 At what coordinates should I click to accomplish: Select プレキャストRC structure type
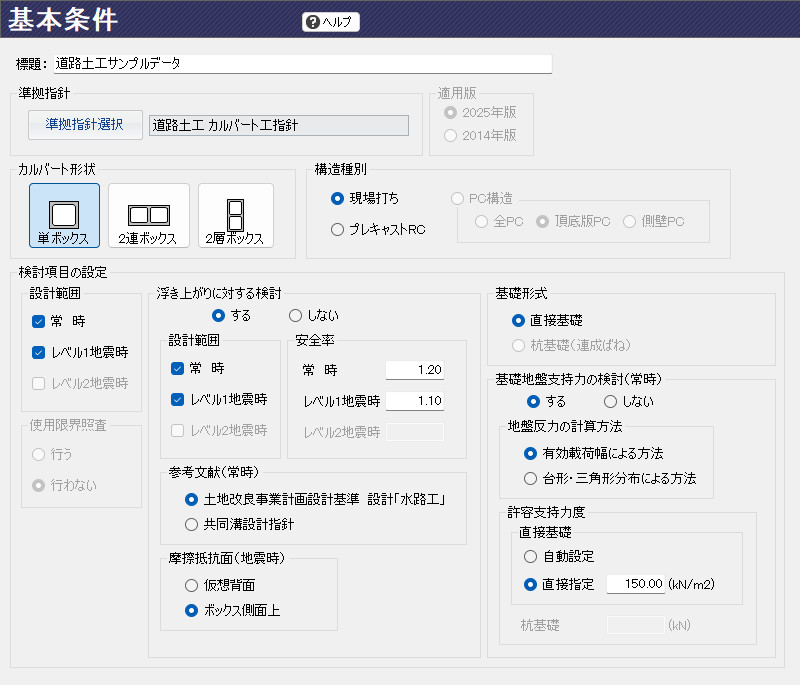coord(338,230)
